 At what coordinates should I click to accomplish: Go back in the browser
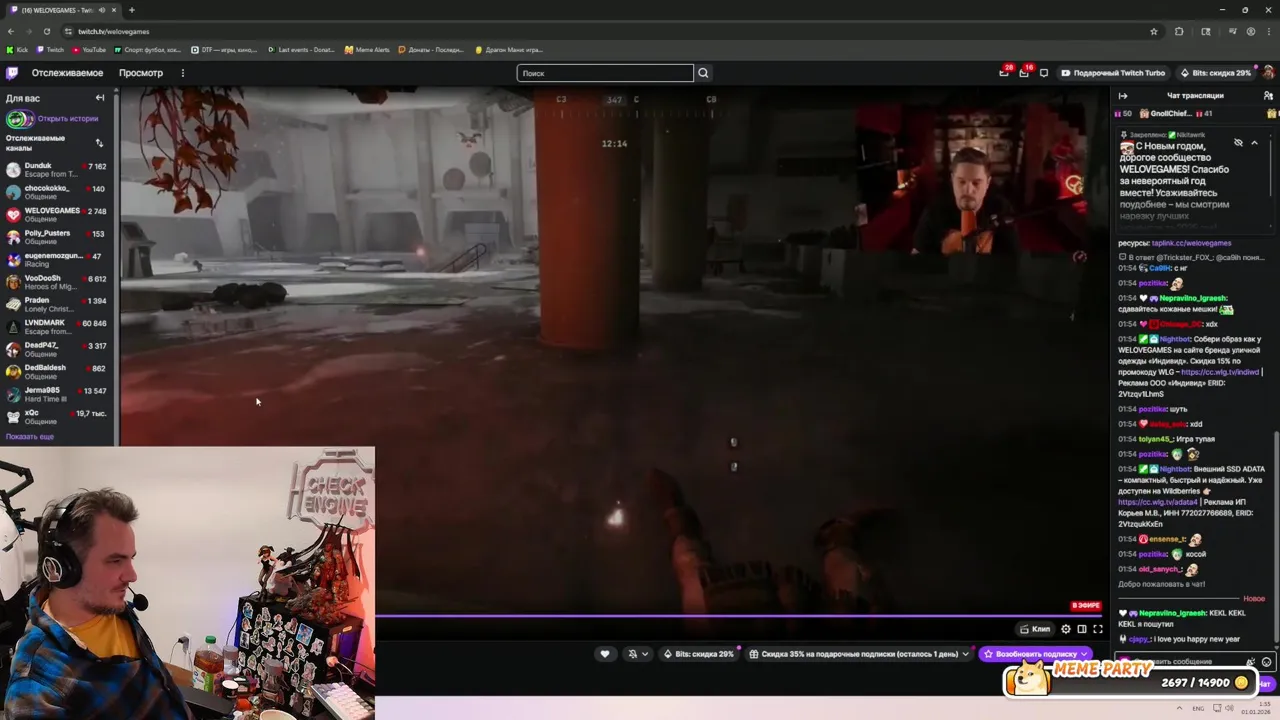click(x=11, y=31)
